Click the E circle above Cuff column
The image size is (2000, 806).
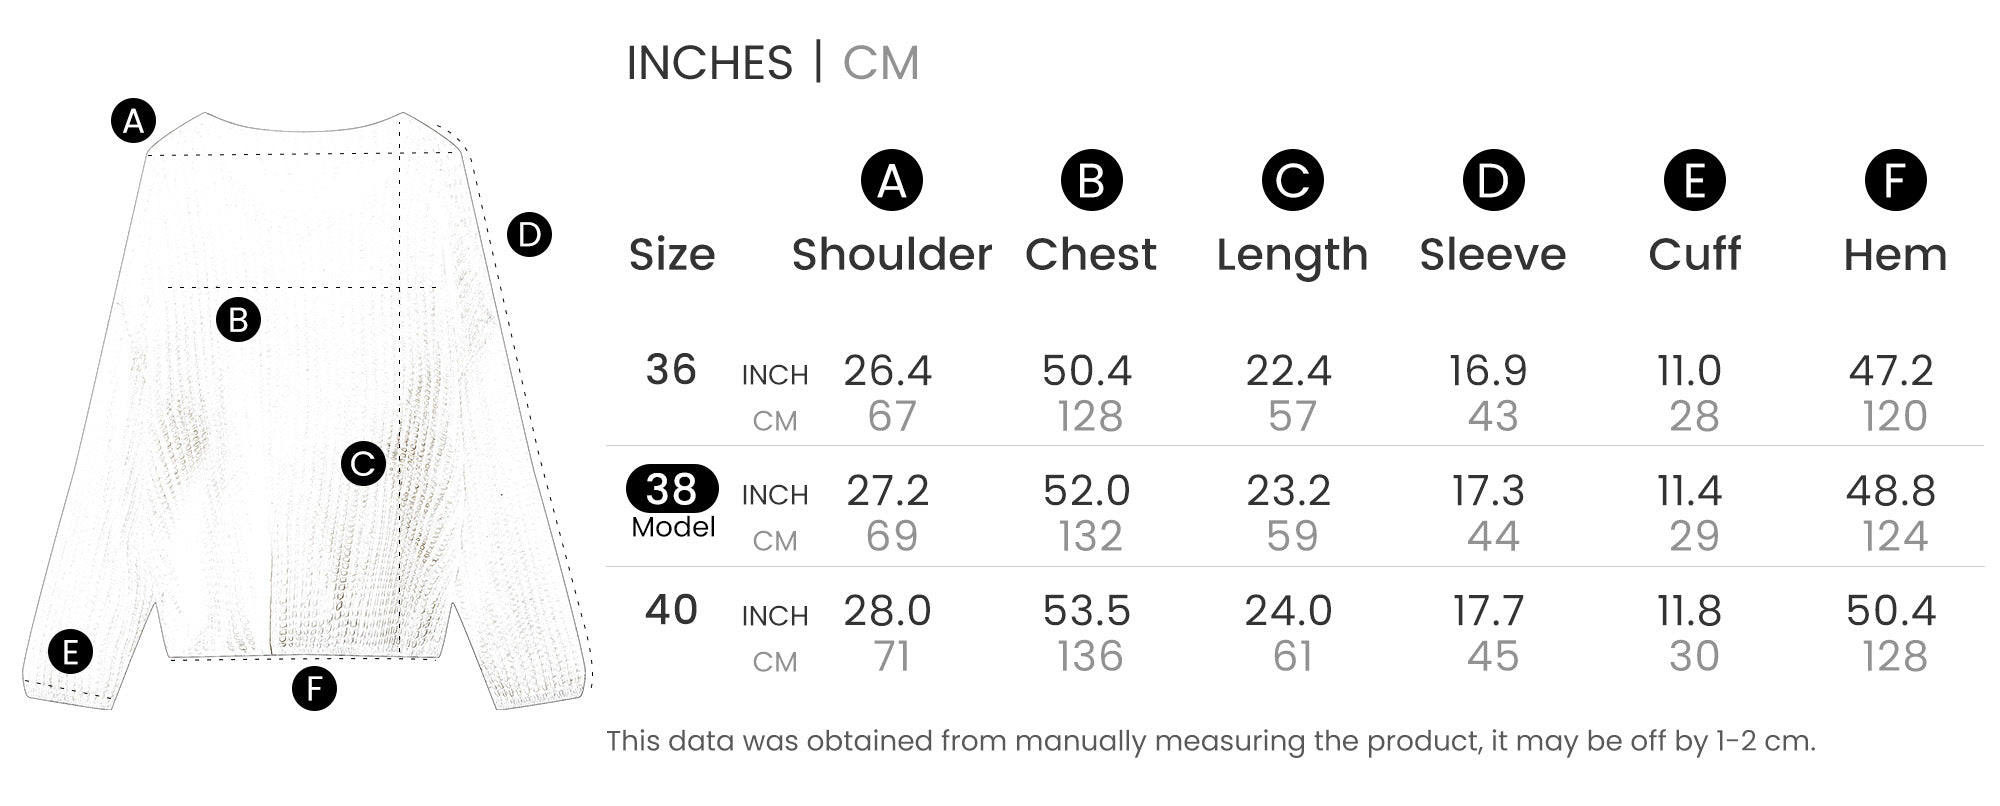pos(1694,181)
